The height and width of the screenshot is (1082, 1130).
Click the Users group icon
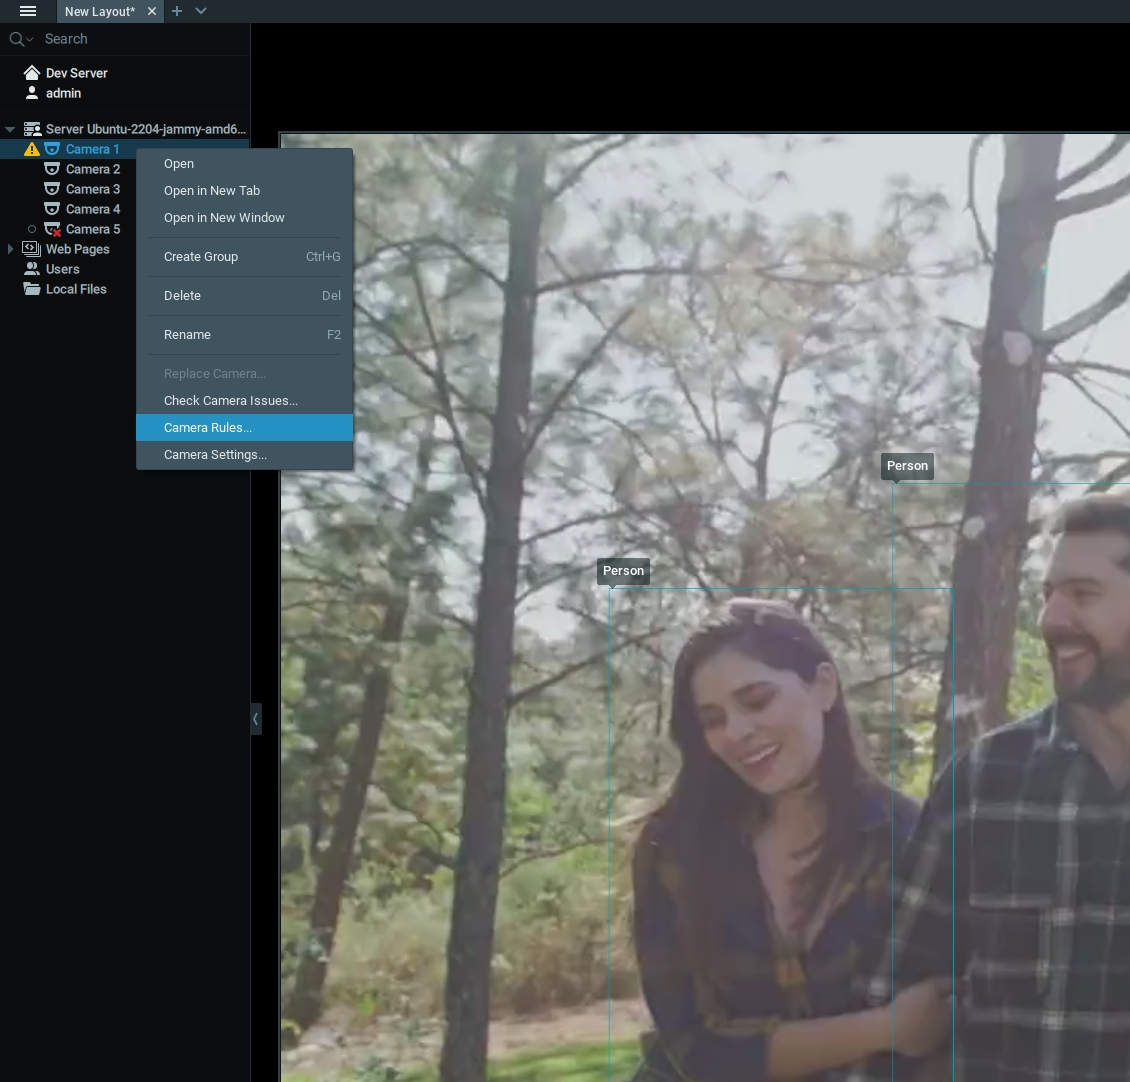point(32,269)
